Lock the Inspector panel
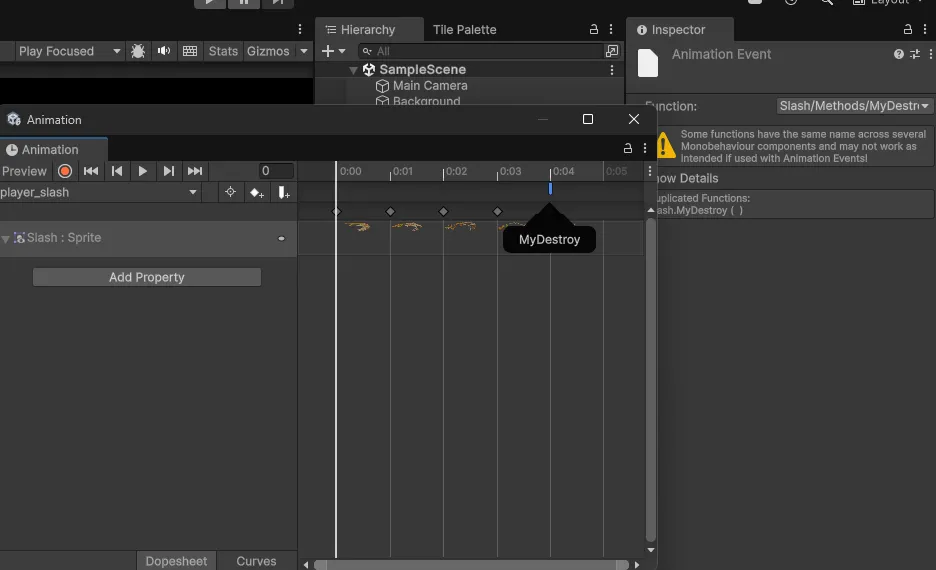 [x=907, y=29]
